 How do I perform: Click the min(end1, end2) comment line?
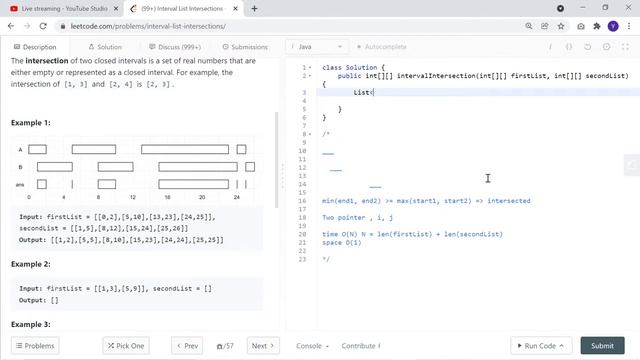[x=426, y=201]
